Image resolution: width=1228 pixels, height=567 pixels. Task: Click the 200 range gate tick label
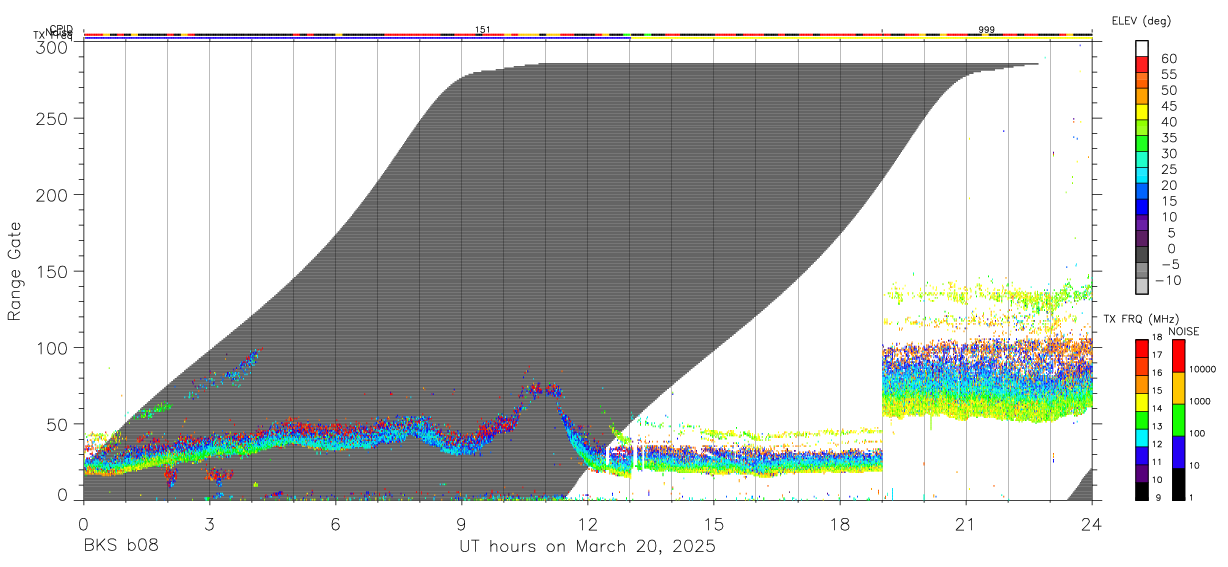[x=53, y=194]
